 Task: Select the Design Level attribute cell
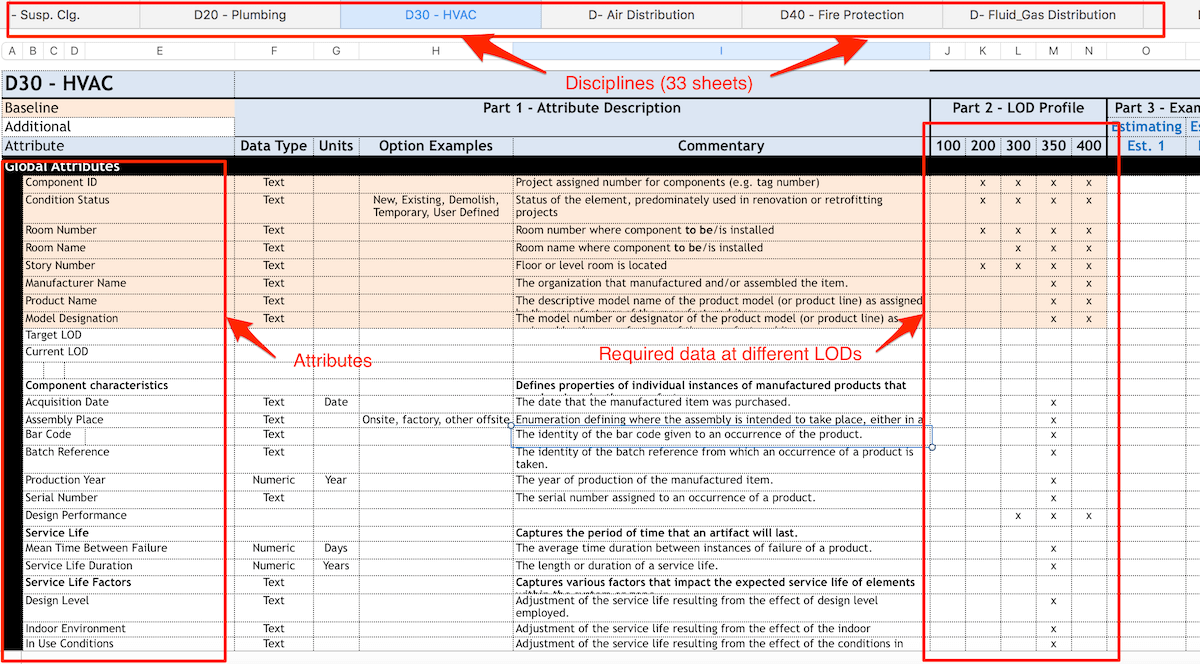click(129, 606)
